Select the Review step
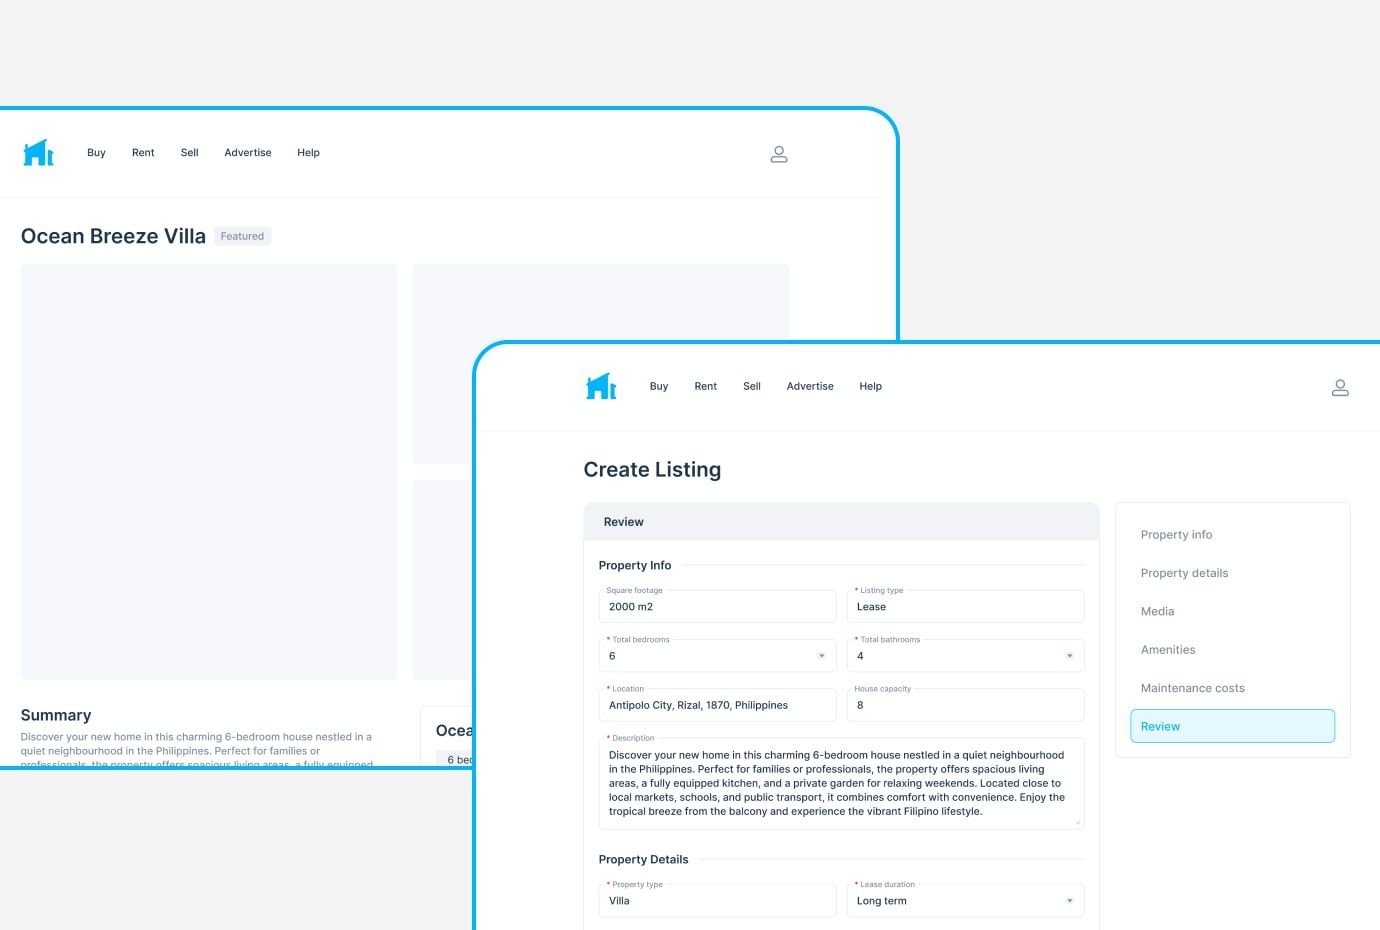The image size is (1380, 930). (x=1232, y=726)
